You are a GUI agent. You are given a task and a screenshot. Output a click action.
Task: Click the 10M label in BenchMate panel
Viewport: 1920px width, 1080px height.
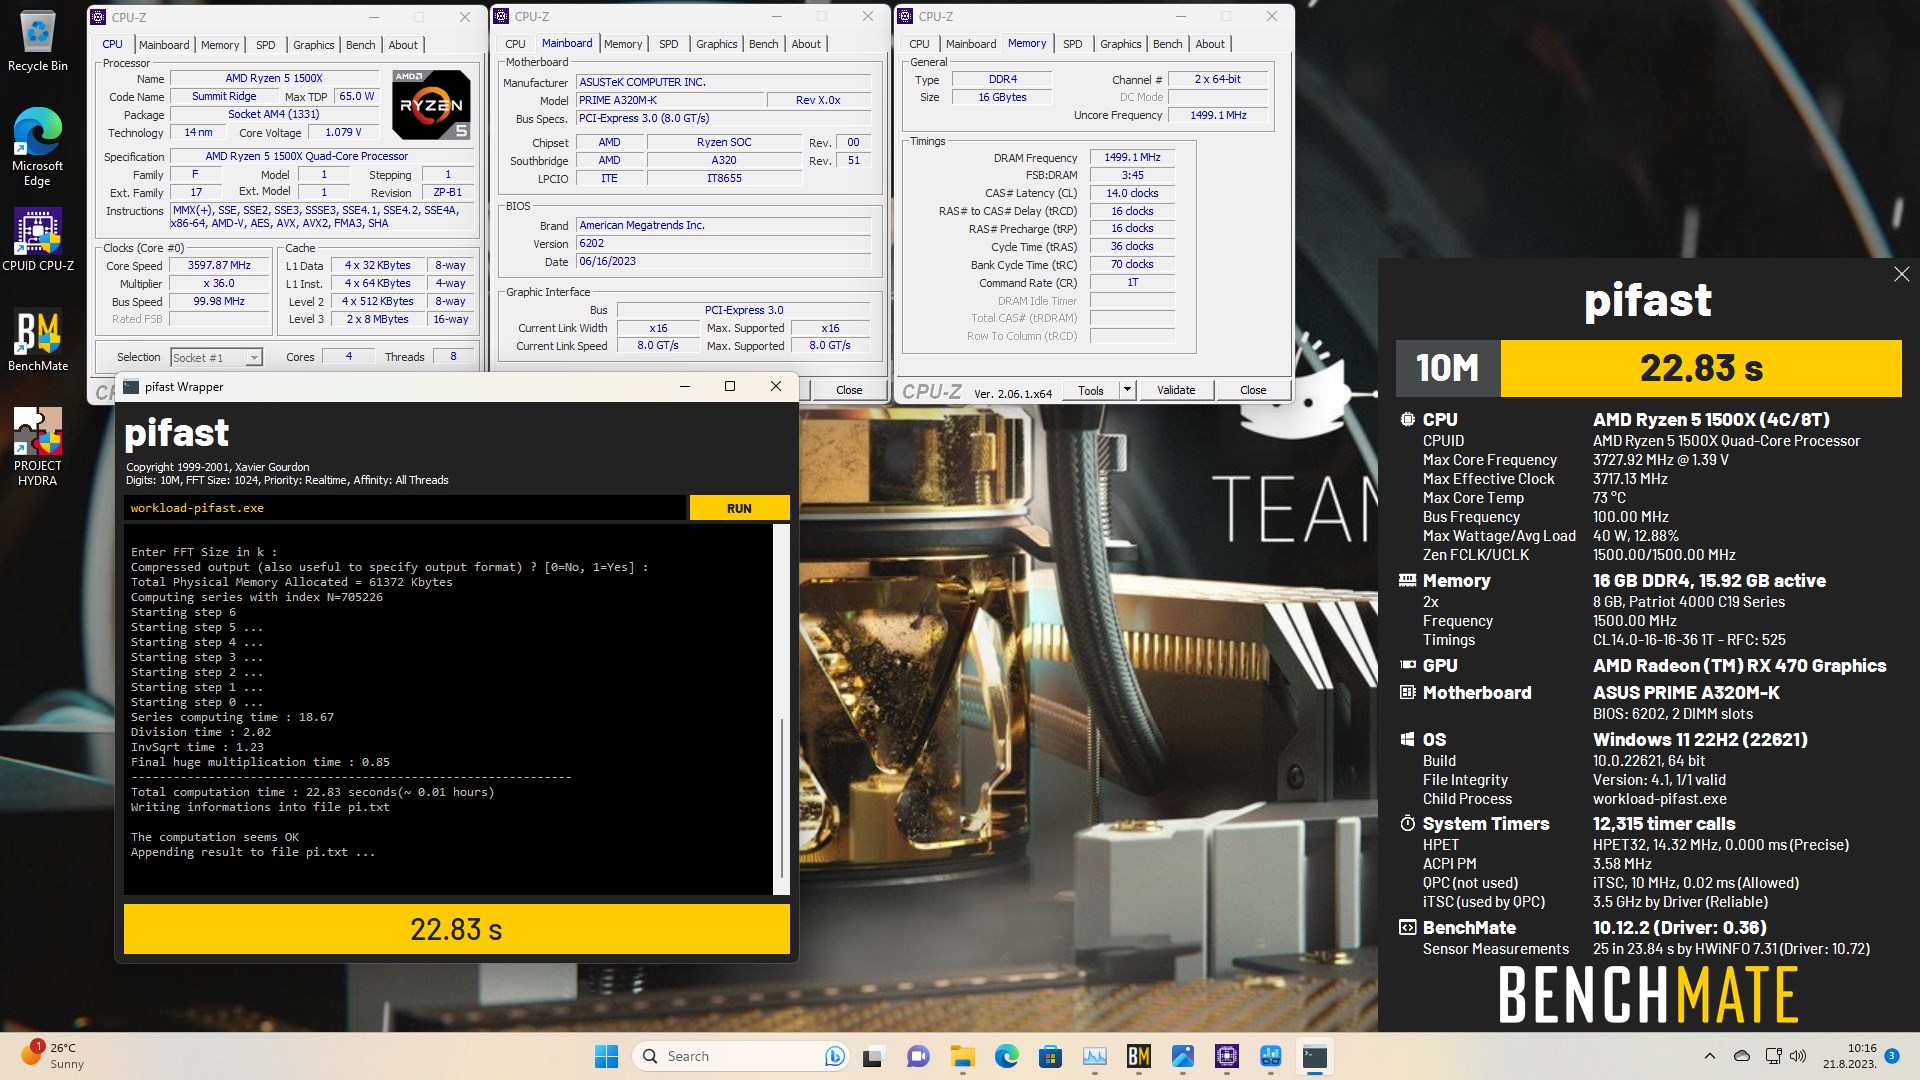tap(1448, 368)
